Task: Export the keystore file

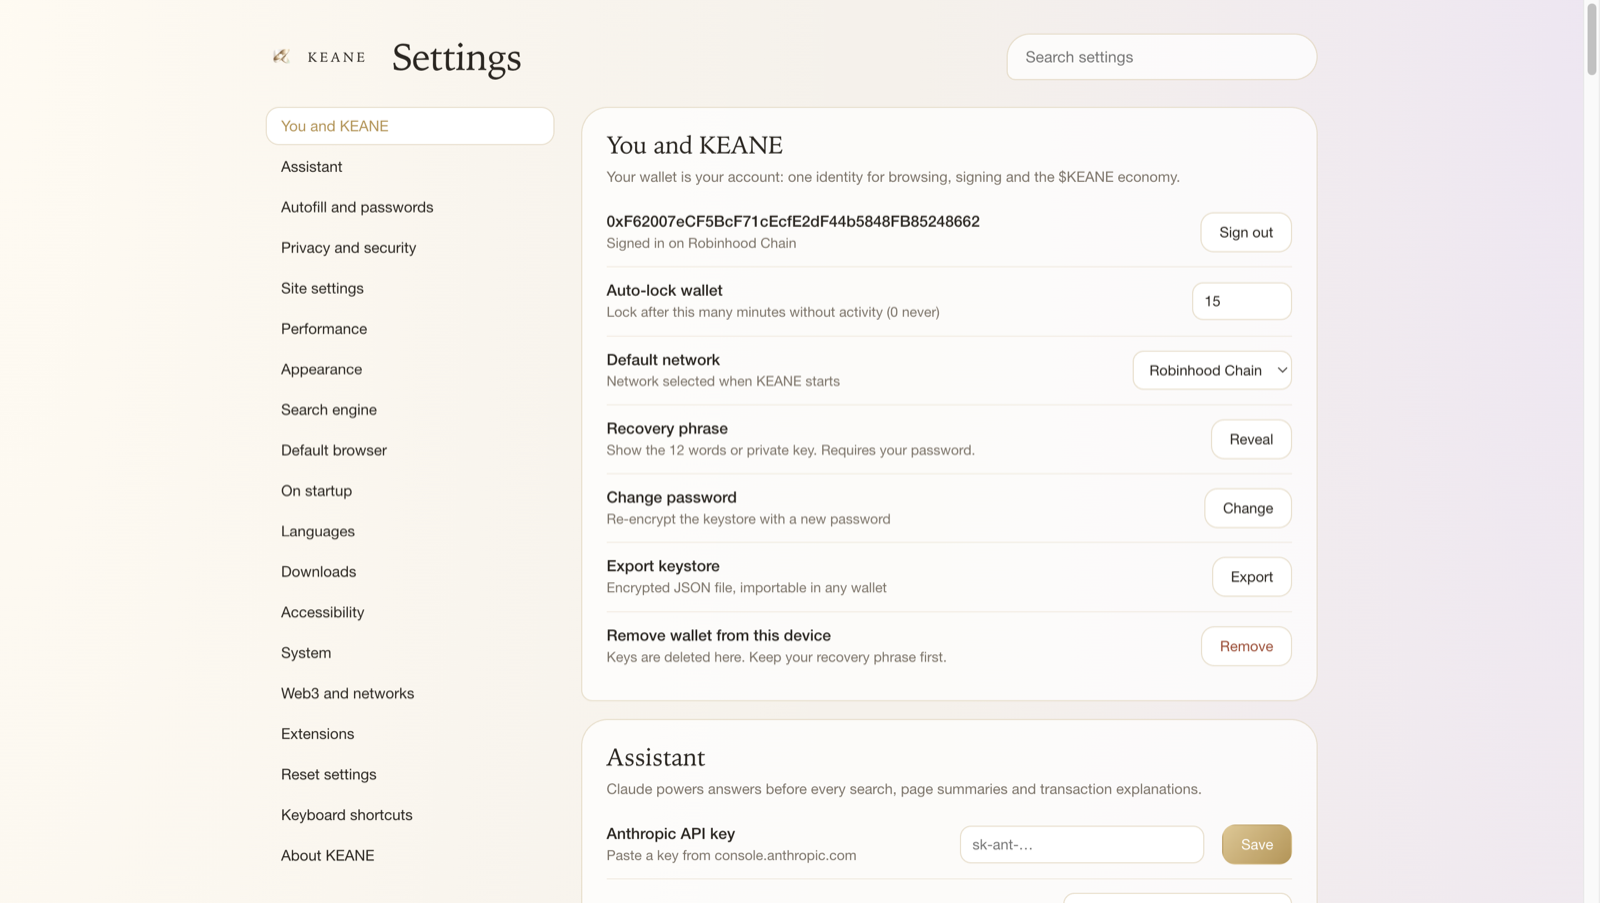Action: point(1252,577)
